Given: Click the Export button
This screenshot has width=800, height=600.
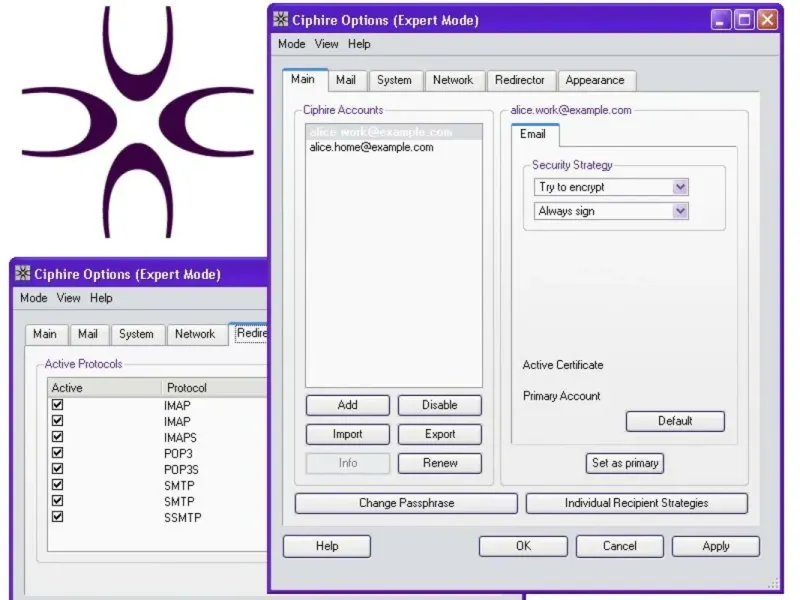Looking at the screenshot, I should (439, 434).
